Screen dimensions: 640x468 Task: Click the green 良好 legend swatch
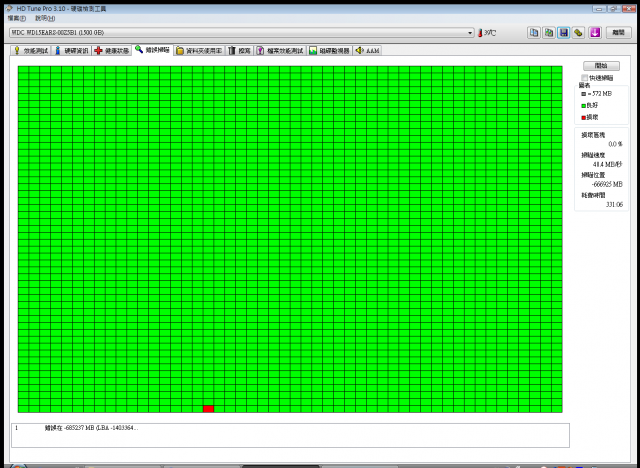pyautogui.click(x=583, y=106)
